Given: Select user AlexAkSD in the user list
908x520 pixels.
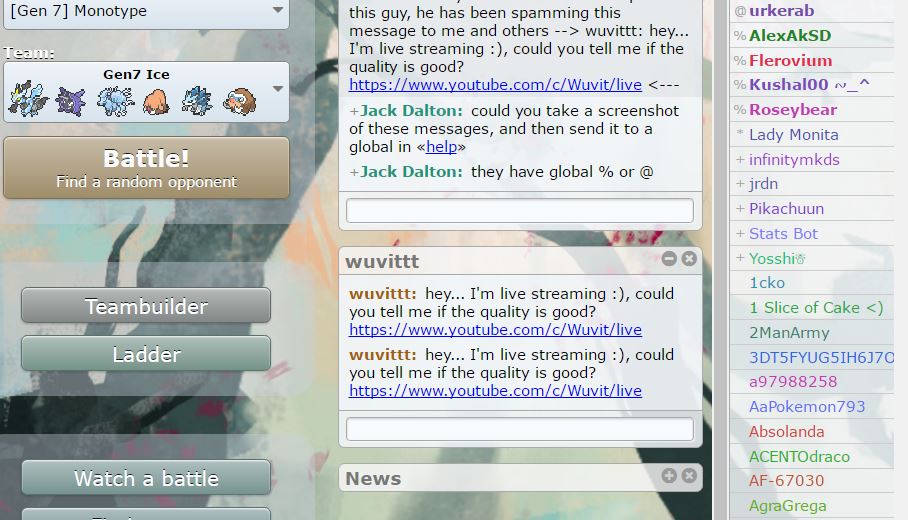Looking at the screenshot, I should pyautogui.click(x=812, y=35).
